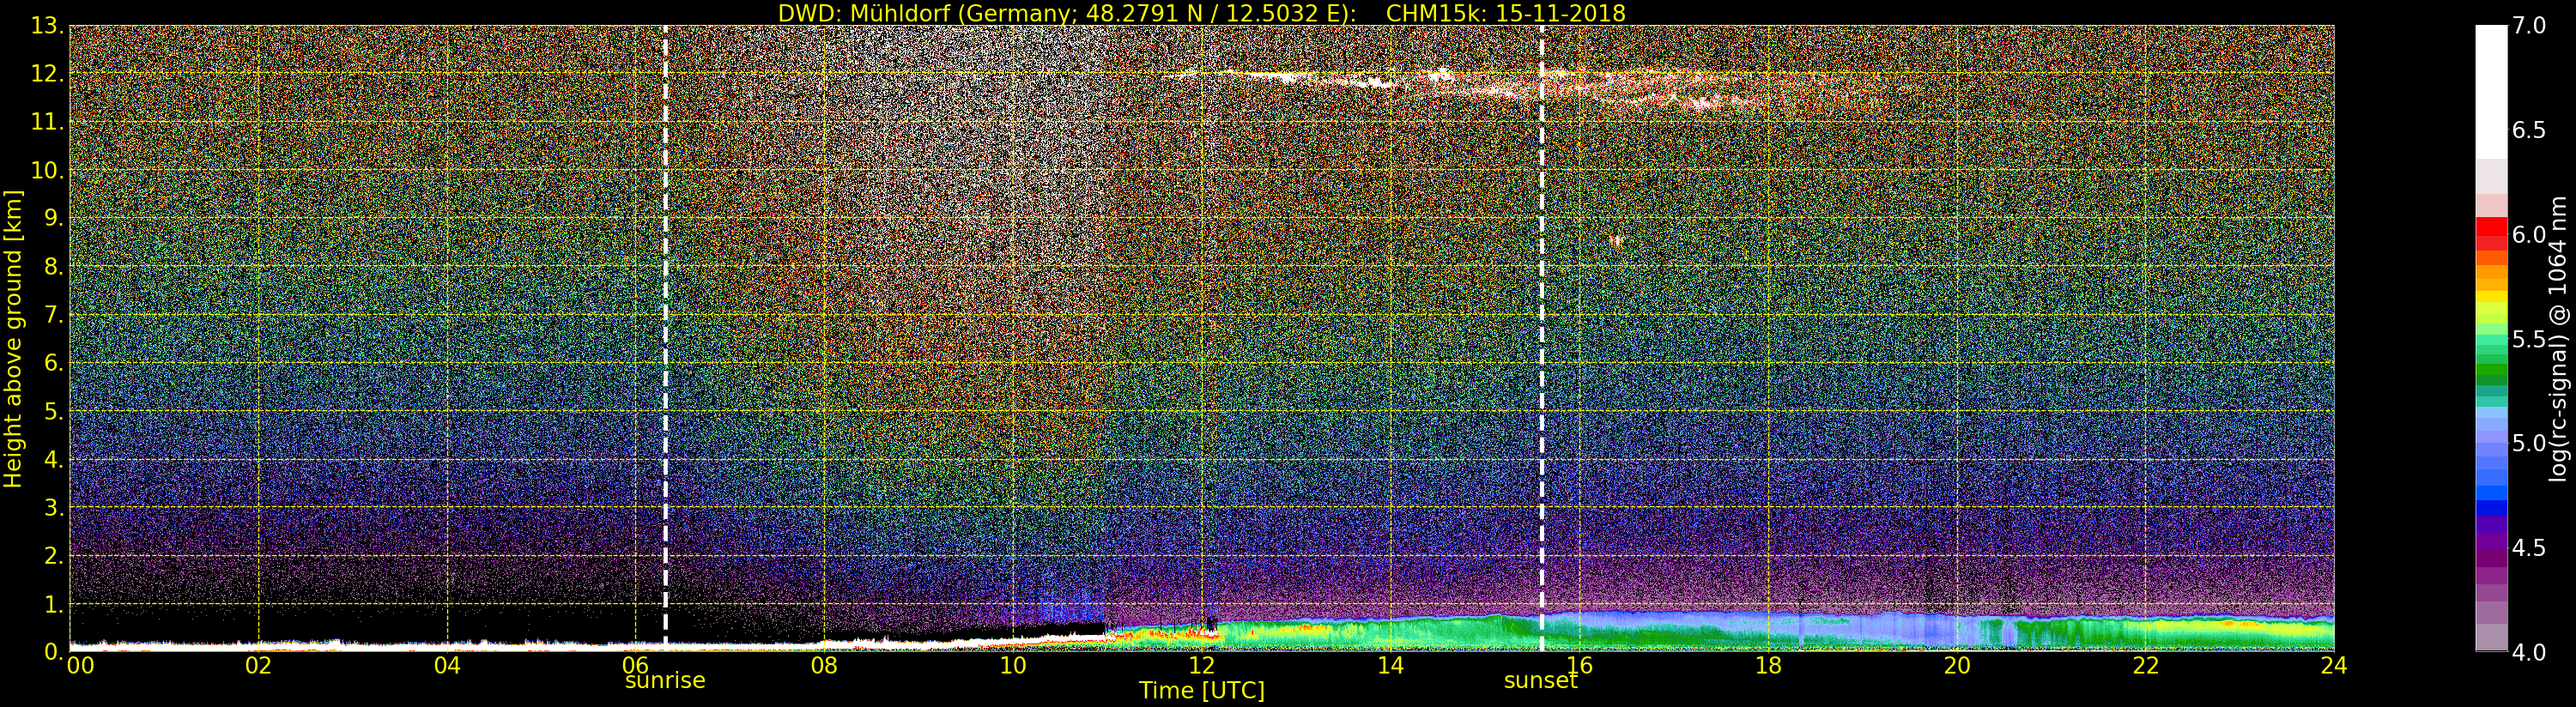2576x707 pixels.
Task: Click the time axis tick label 04
Action: tap(447, 665)
